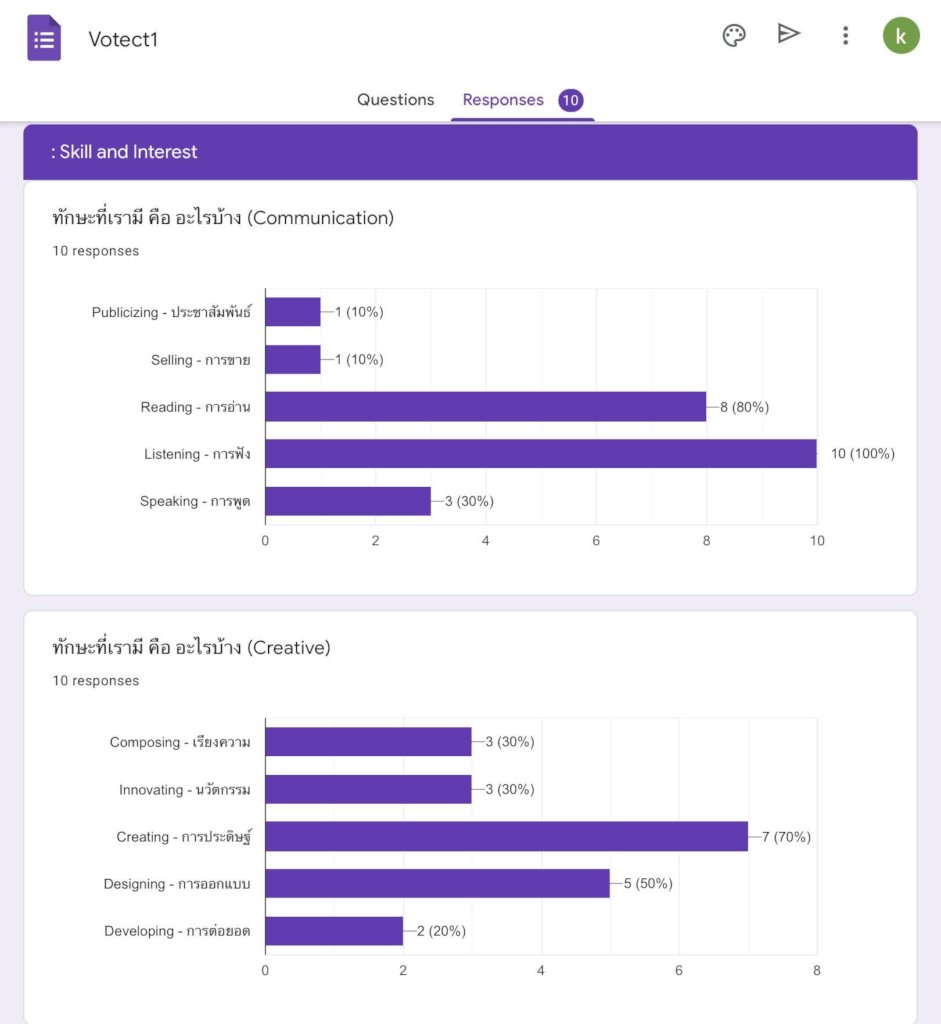
Task: Select the Responses tab
Action: (503, 100)
